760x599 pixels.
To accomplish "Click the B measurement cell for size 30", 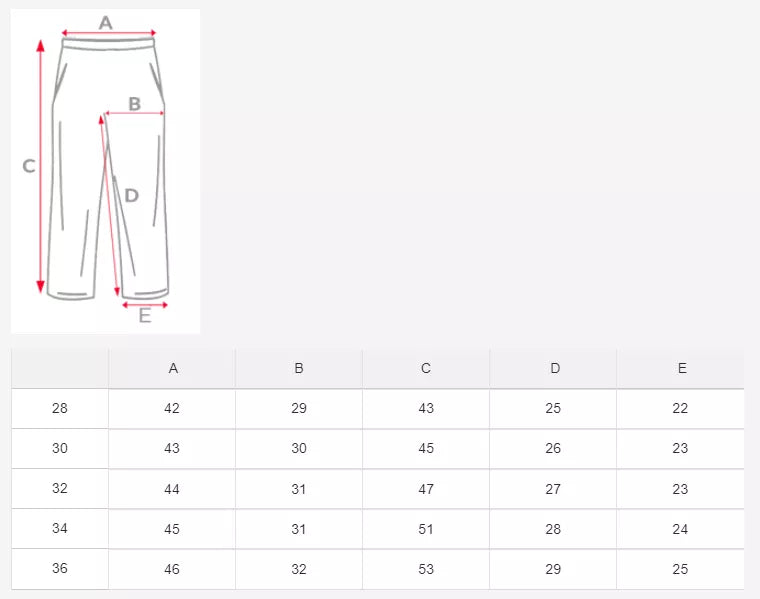I will point(299,448).
